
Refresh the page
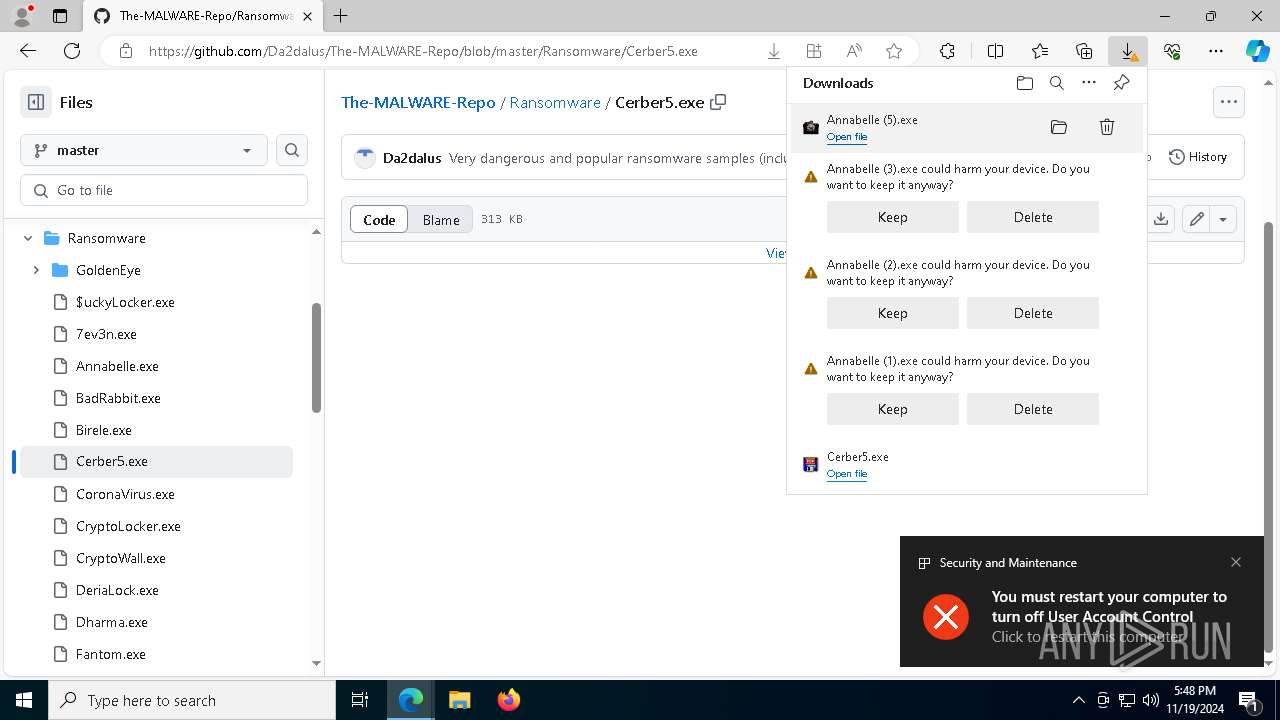[x=72, y=51]
